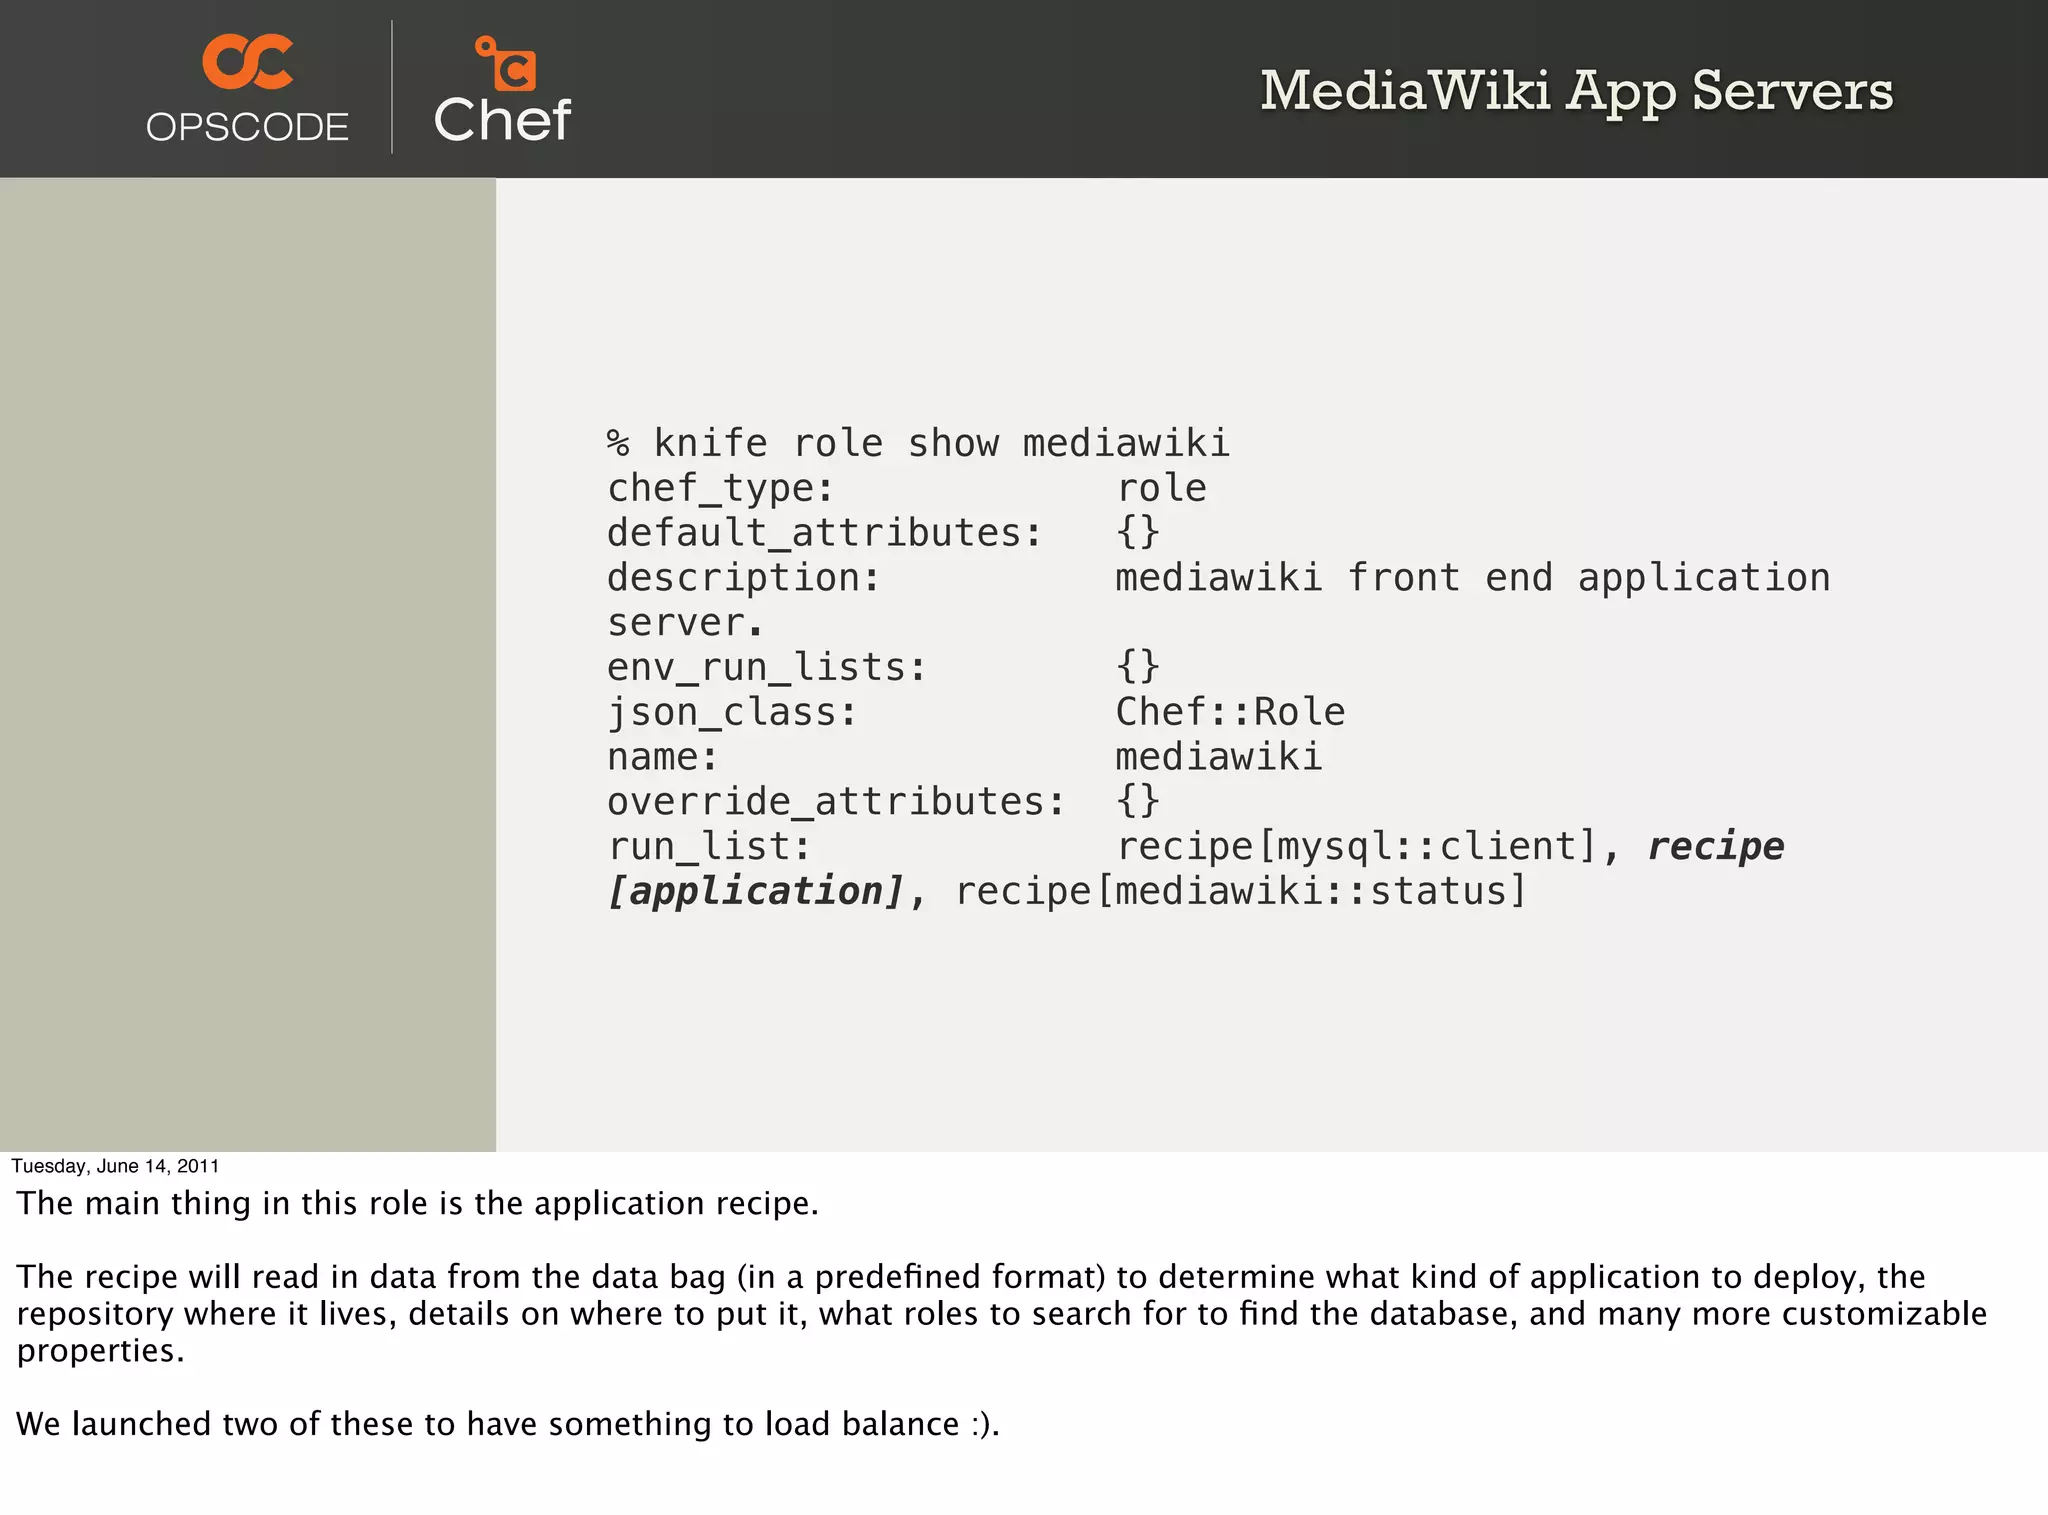The width and height of the screenshot is (2048, 1515).
Task: Click the 'default_attributes:' key
Action: [824, 533]
